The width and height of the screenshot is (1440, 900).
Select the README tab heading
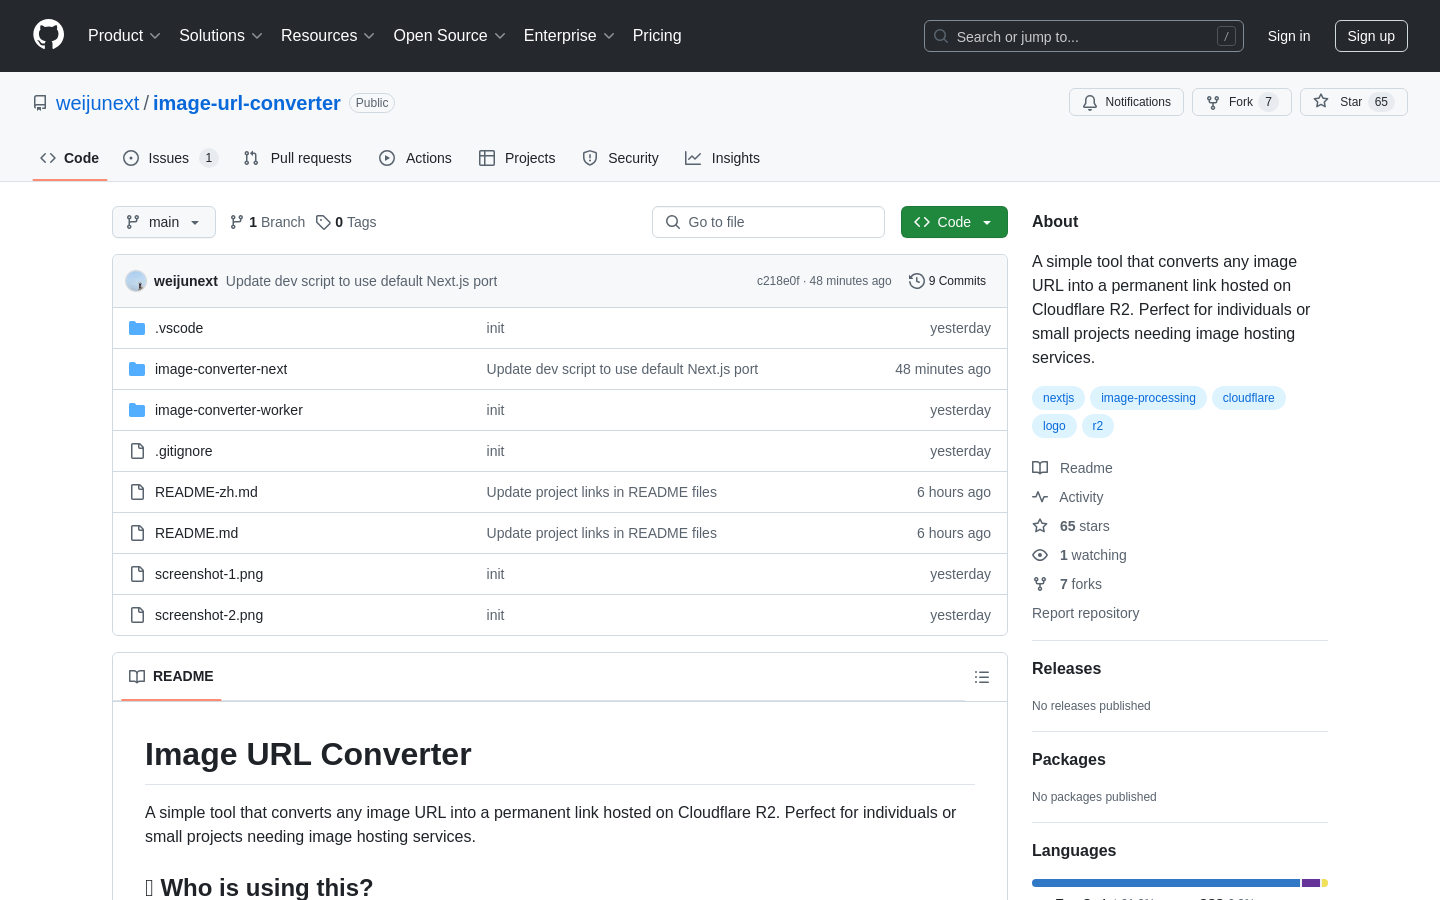(171, 677)
